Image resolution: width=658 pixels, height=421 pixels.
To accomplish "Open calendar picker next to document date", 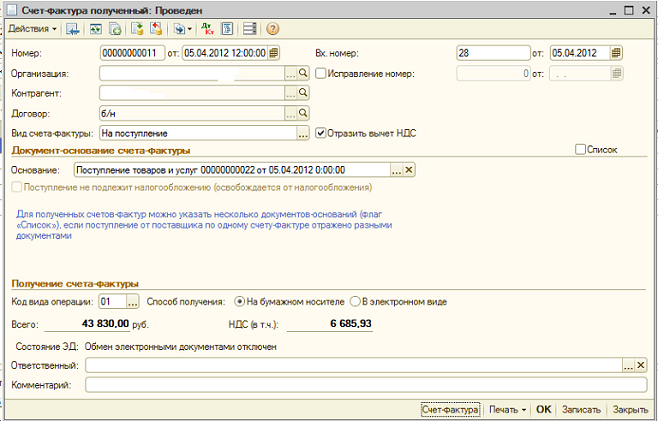I will 274,53.
